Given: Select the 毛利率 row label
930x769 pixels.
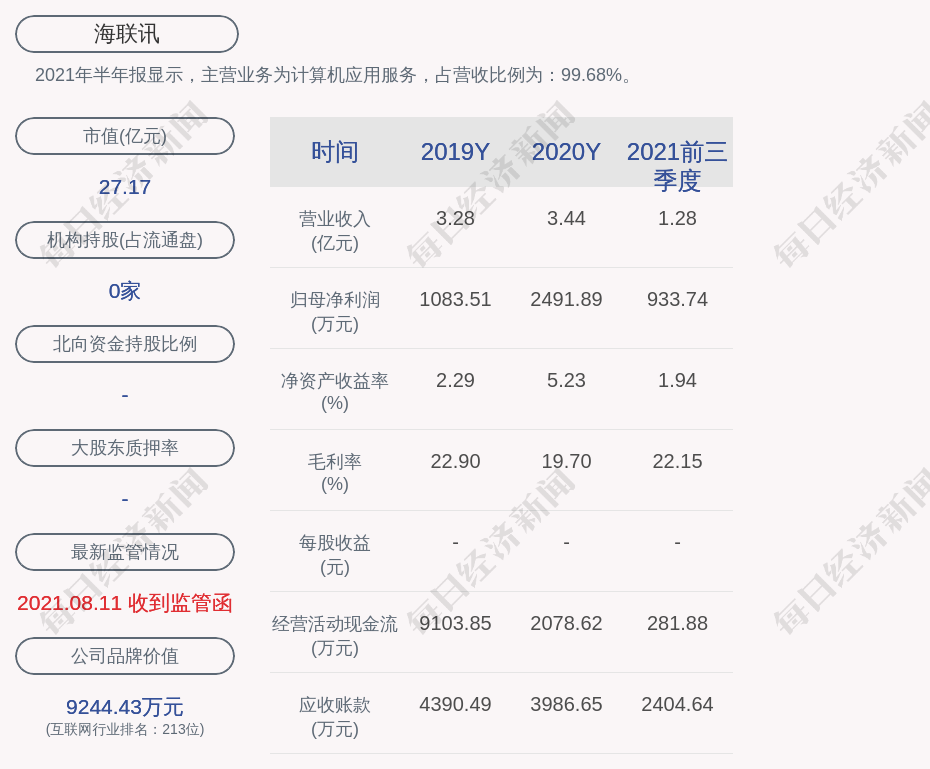Looking at the screenshot, I should (335, 472).
